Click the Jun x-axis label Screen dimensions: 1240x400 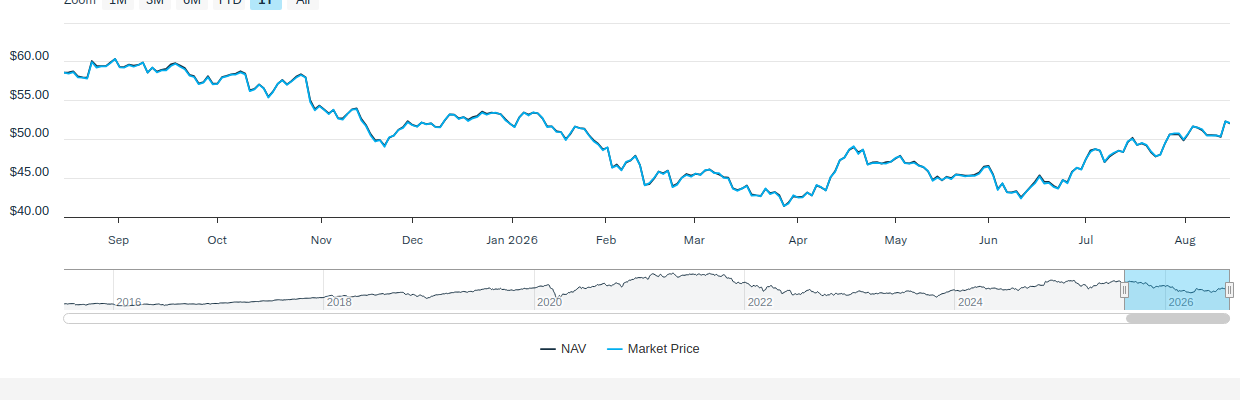click(x=988, y=240)
